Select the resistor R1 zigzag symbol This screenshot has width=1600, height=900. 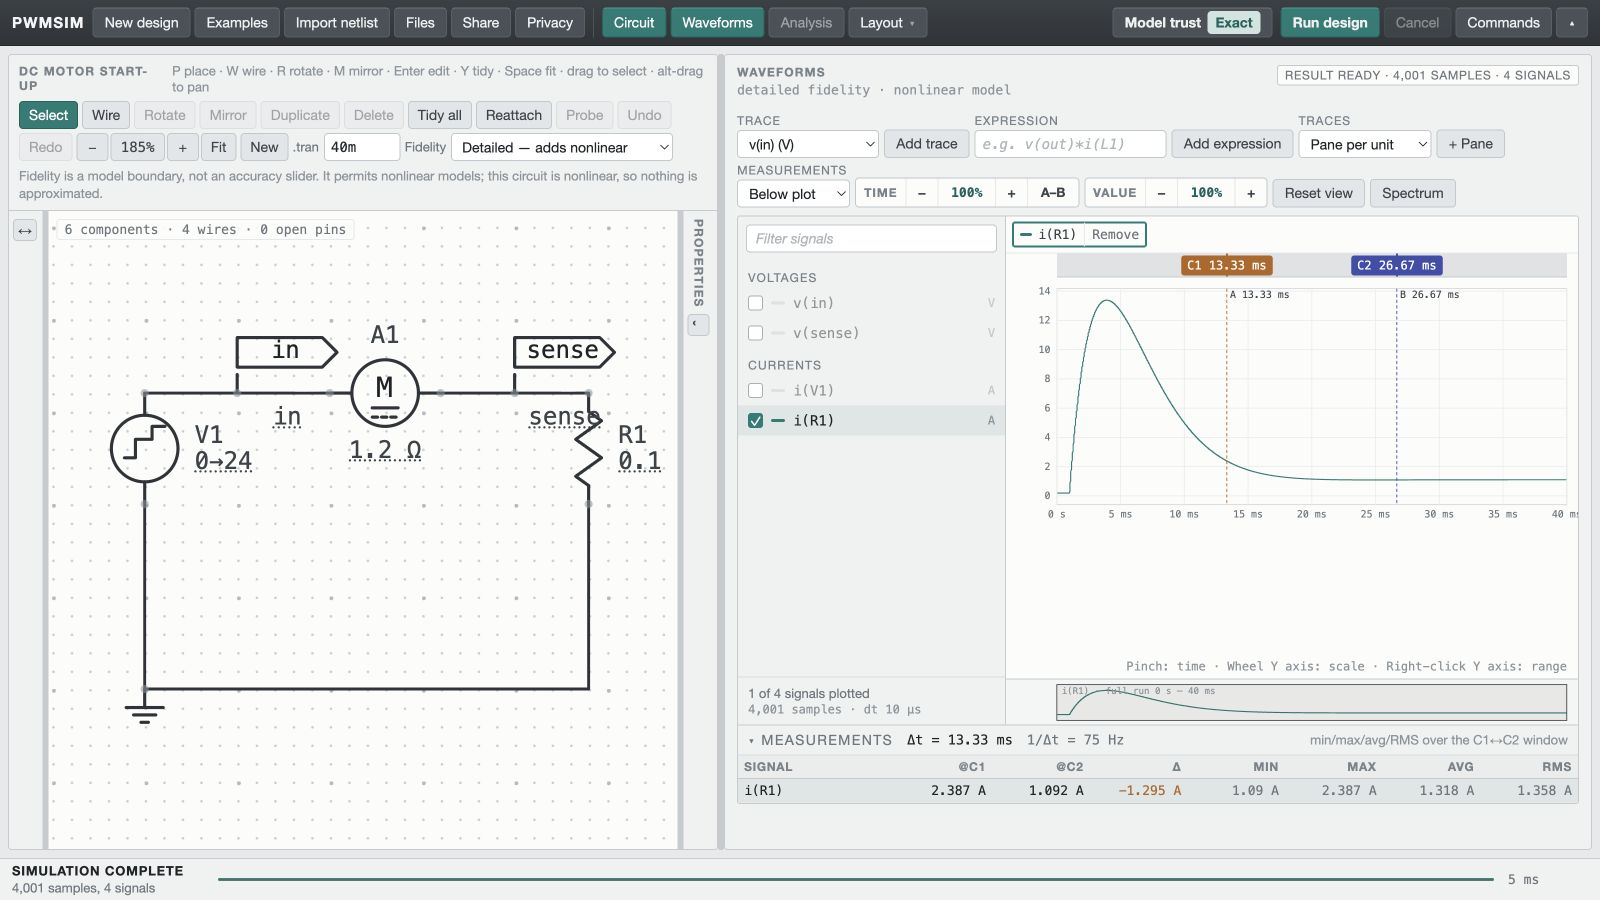588,449
